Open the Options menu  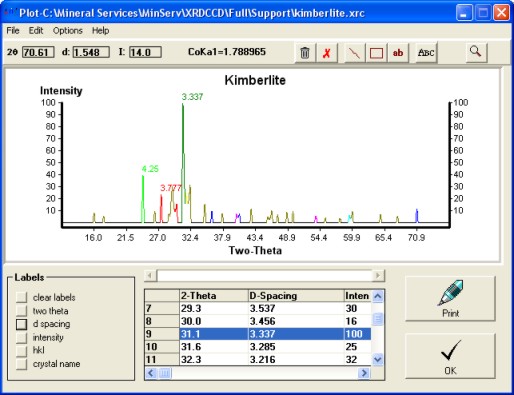(x=68, y=31)
